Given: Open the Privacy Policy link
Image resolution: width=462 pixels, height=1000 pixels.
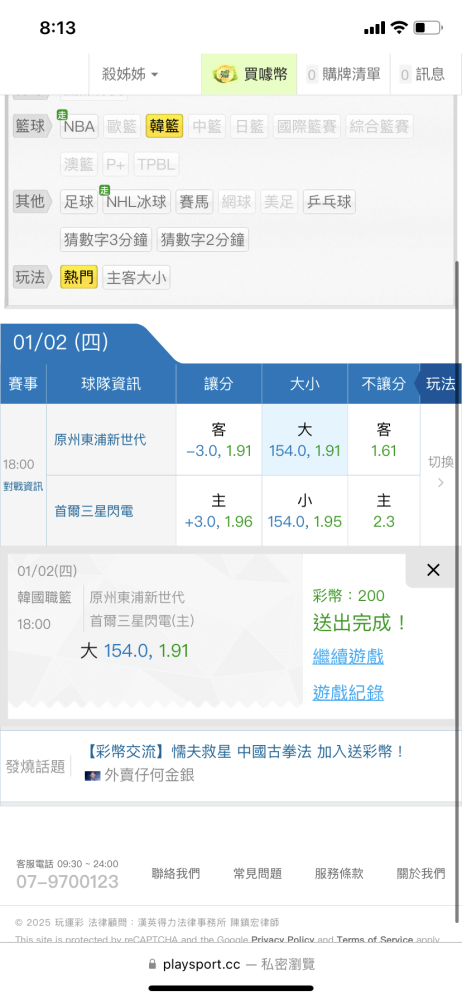Looking at the screenshot, I should [283, 939].
